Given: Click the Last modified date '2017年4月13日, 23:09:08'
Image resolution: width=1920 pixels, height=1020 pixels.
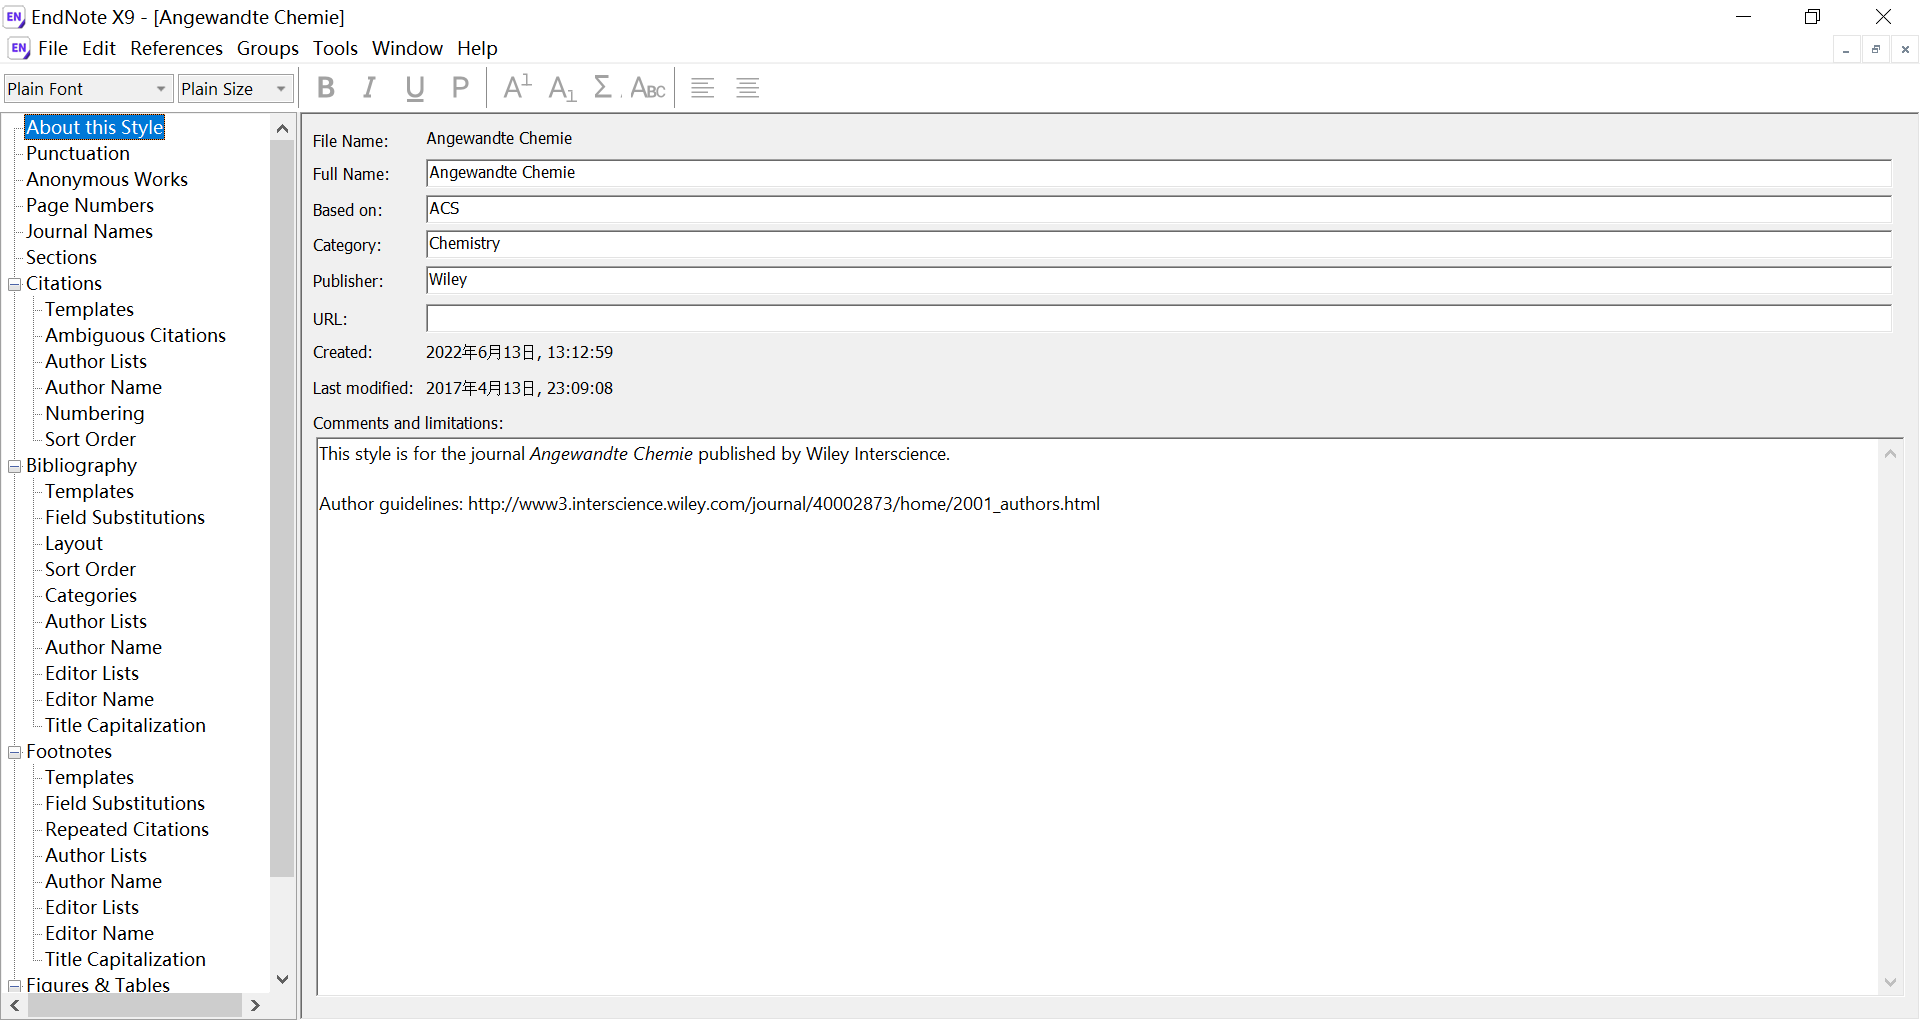Looking at the screenshot, I should [x=519, y=388].
